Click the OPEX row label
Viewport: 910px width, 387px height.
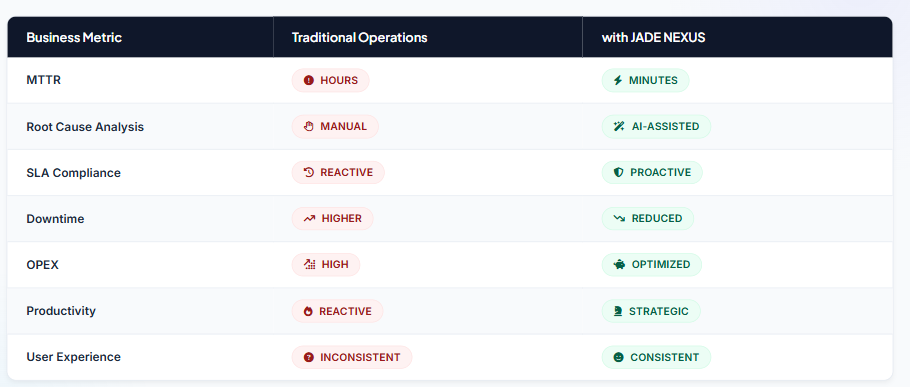coord(42,265)
